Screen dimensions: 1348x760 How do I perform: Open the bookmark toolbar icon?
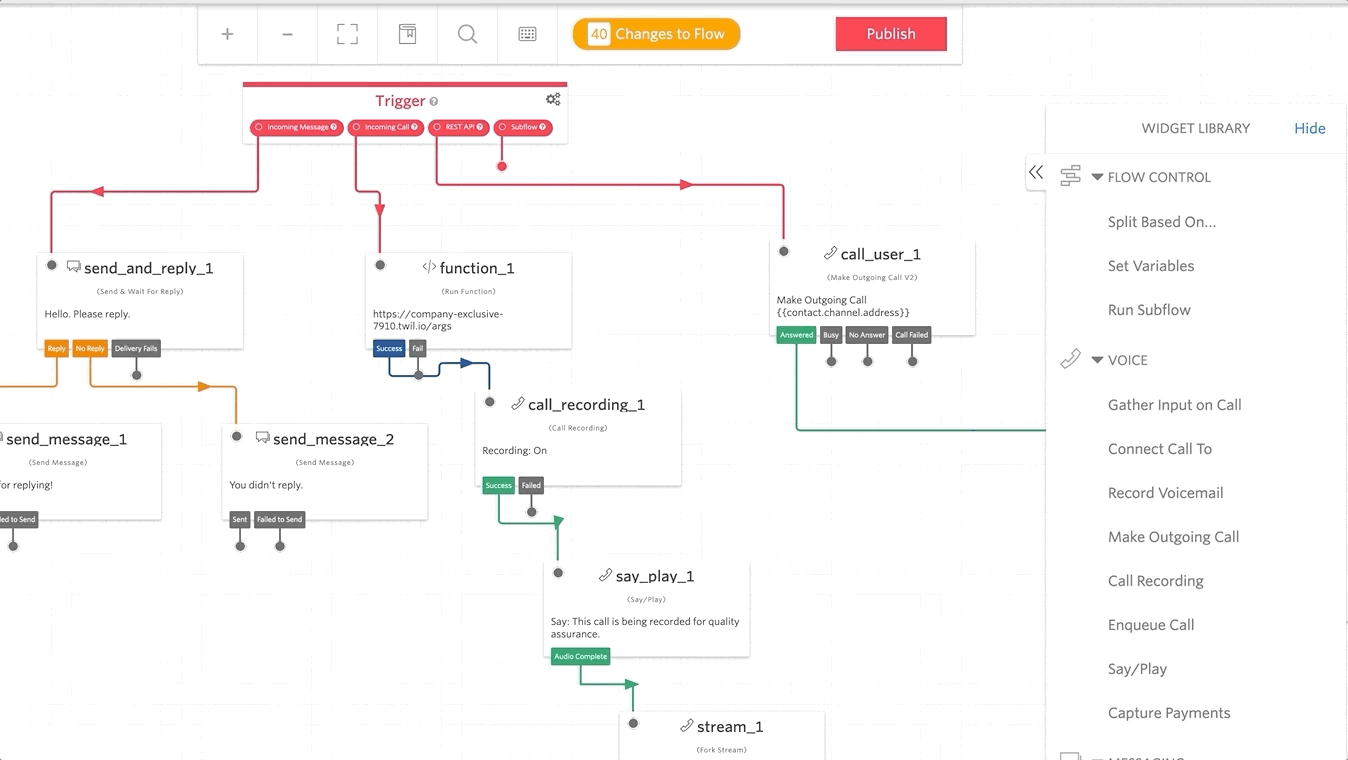(407, 34)
